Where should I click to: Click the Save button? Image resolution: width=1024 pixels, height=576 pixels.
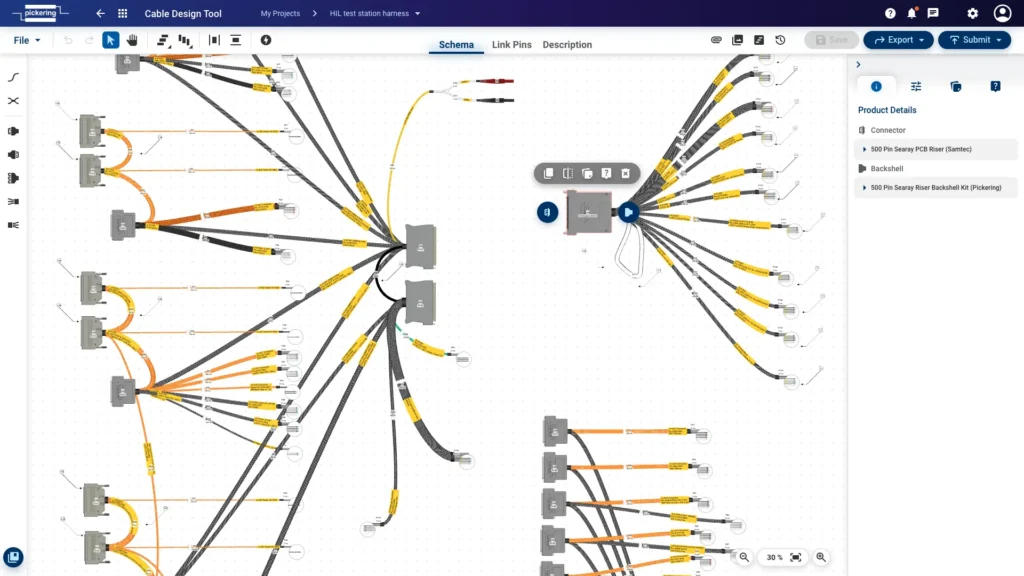coord(831,40)
